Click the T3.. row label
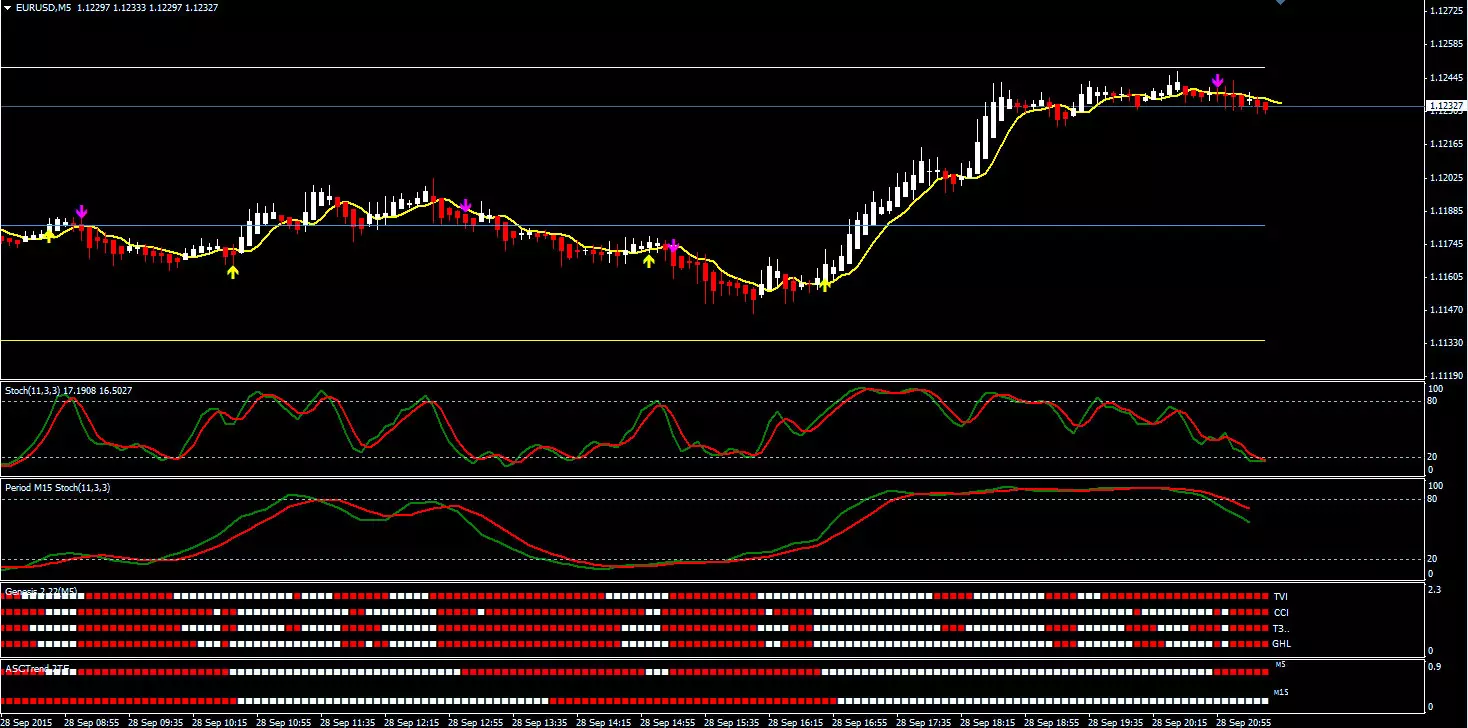Screen dimensions: 1468x728 pyautogui.click(x=1281, y=628)
